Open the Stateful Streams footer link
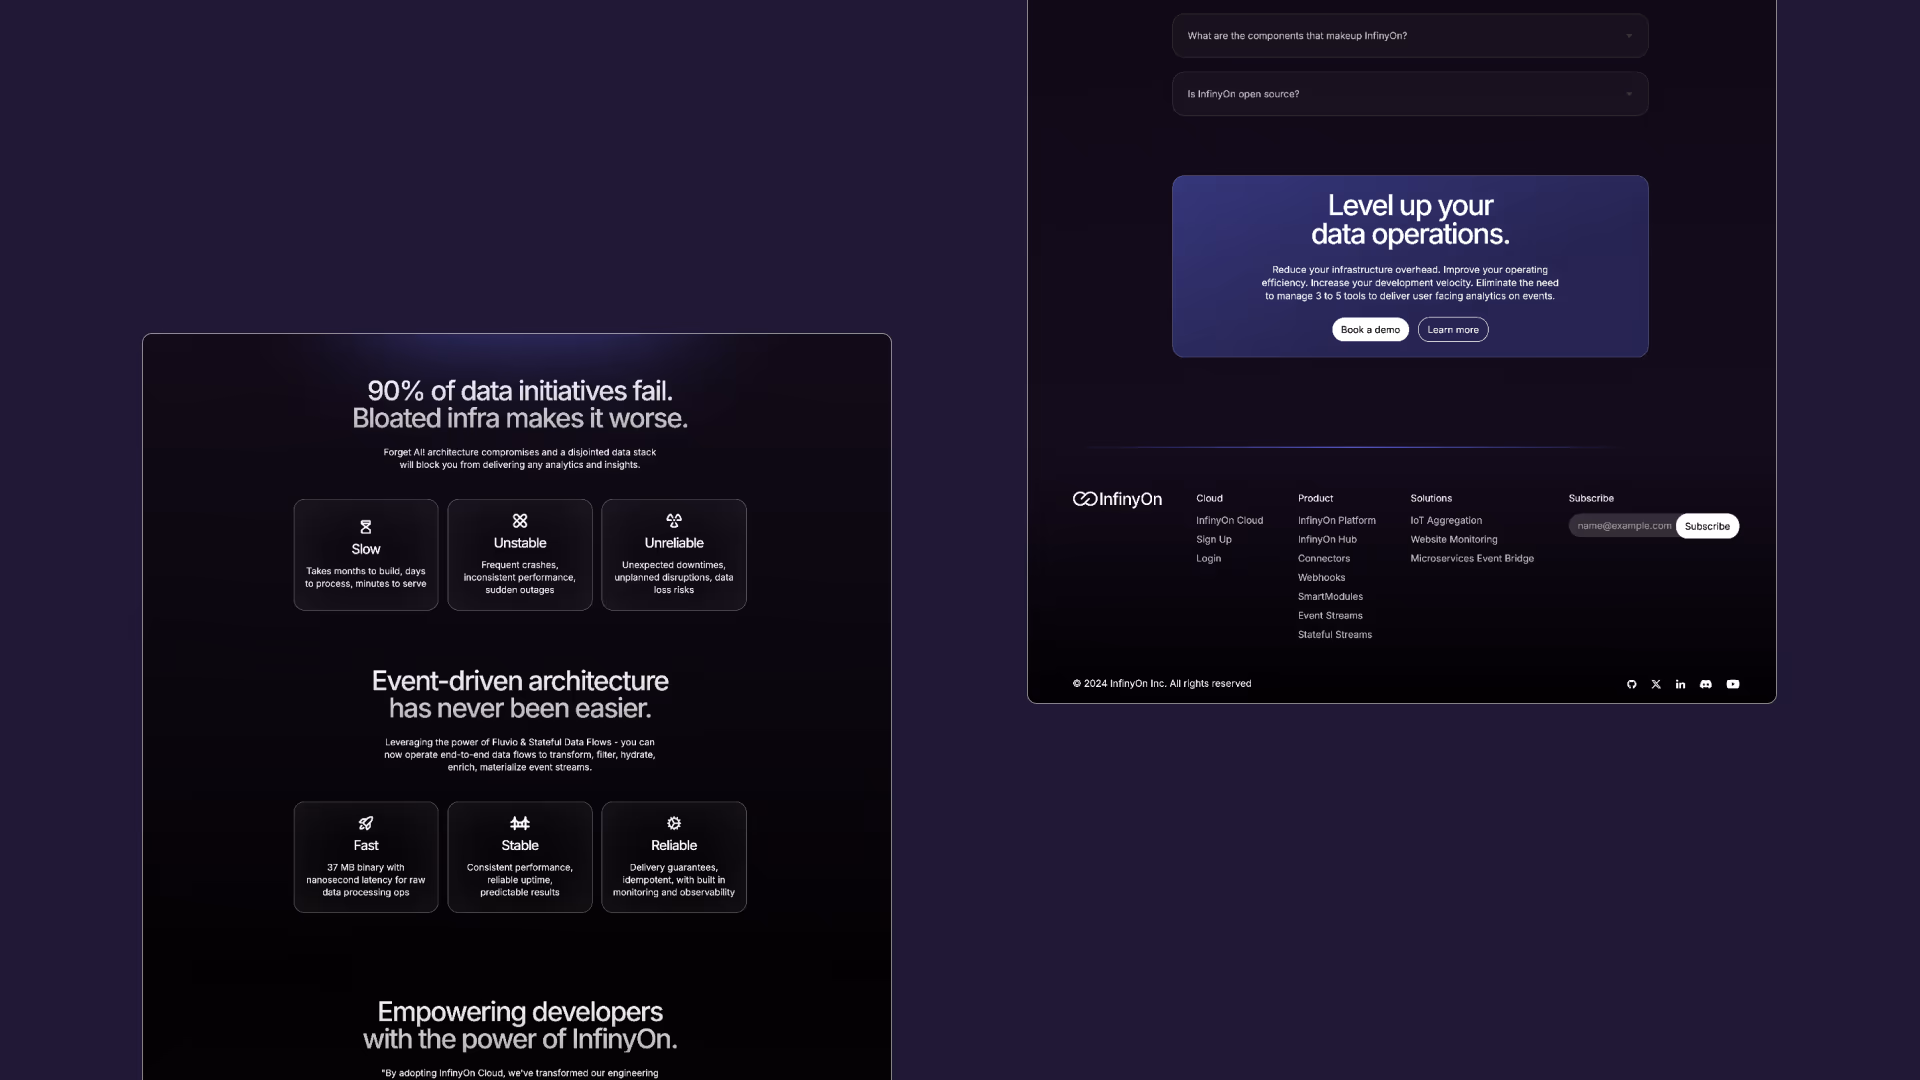This screenshot has width=1920, height=1080. coord(1335,635)
